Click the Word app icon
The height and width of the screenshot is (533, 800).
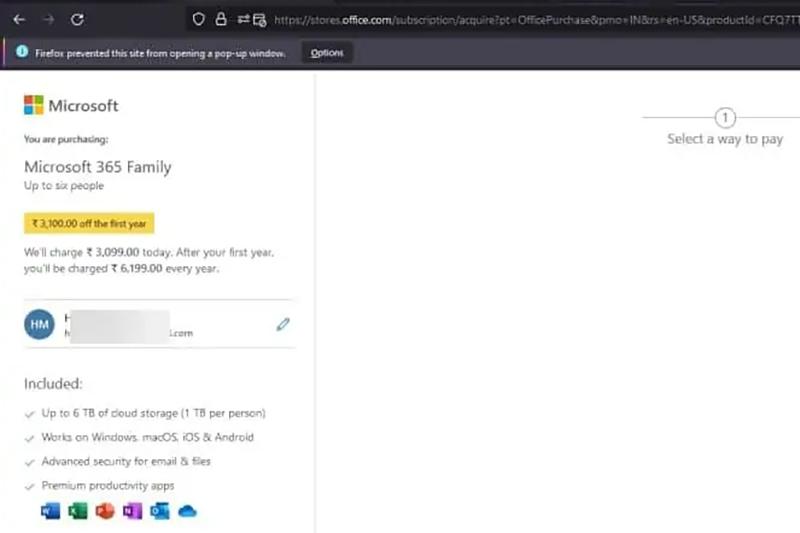51,511
